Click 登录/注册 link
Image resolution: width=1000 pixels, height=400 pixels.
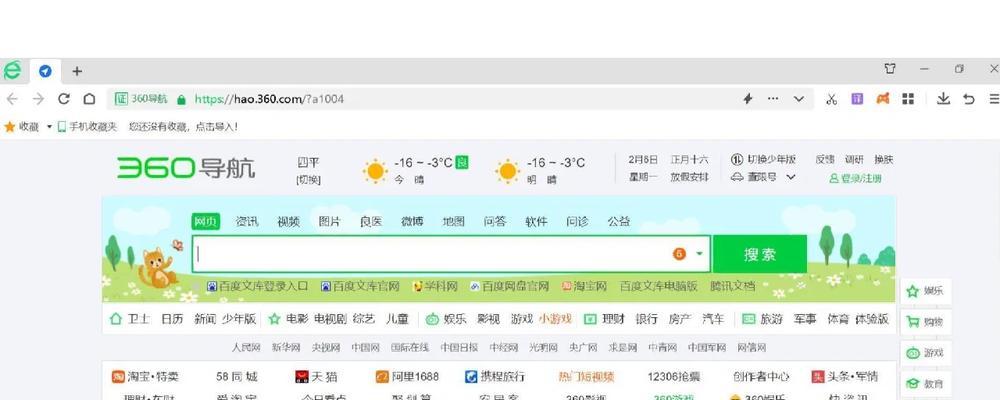pyautogui.click(x=855, y=179)
